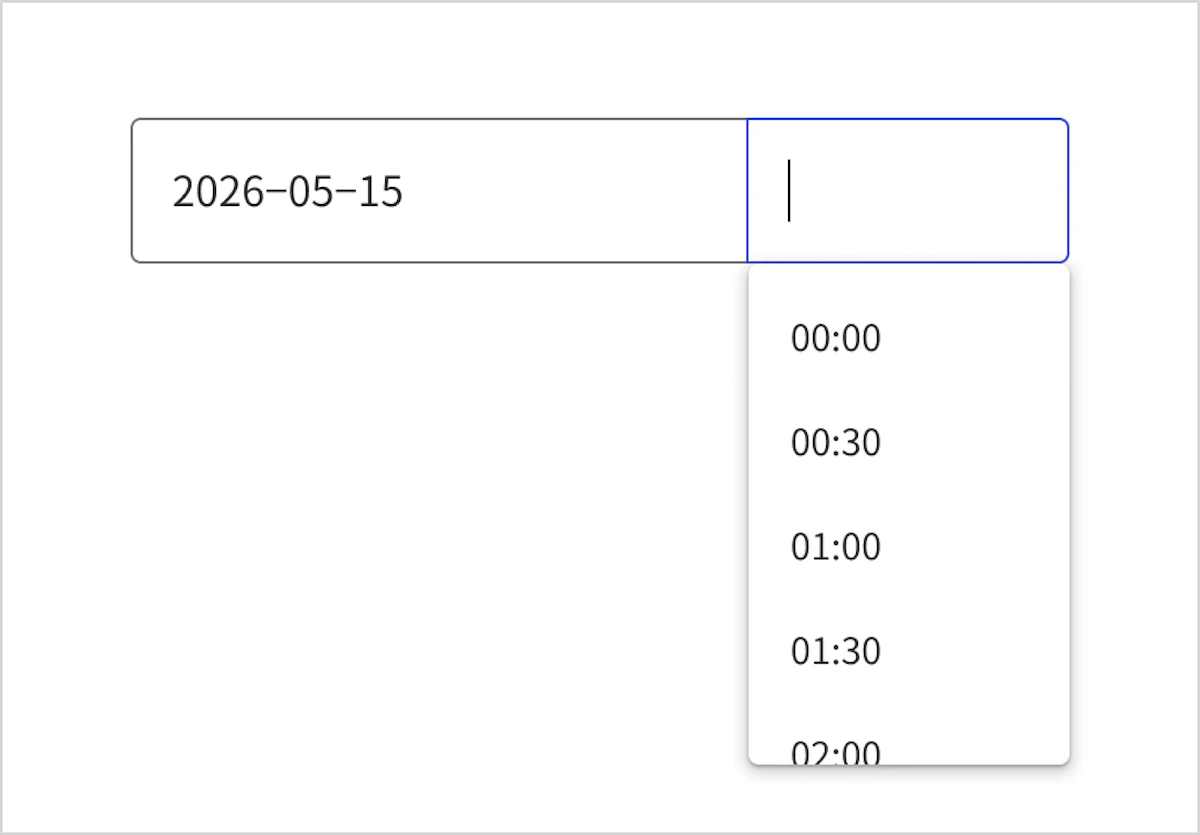This screenshot has width=1200, height=835.
Task: Set the time to 02:00 at list bottom
Action: coord(908,733)
